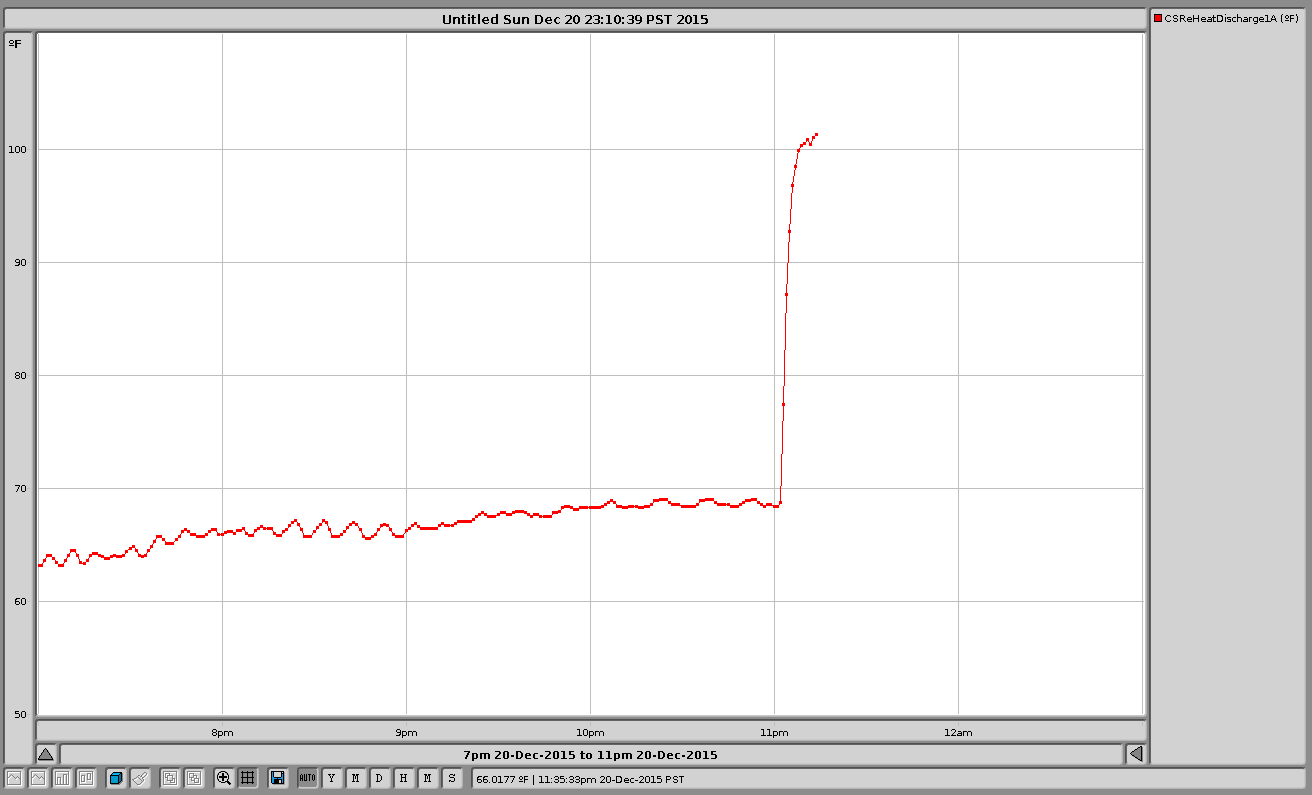
Task: Toggle the grid lines button
Action: 248,778
